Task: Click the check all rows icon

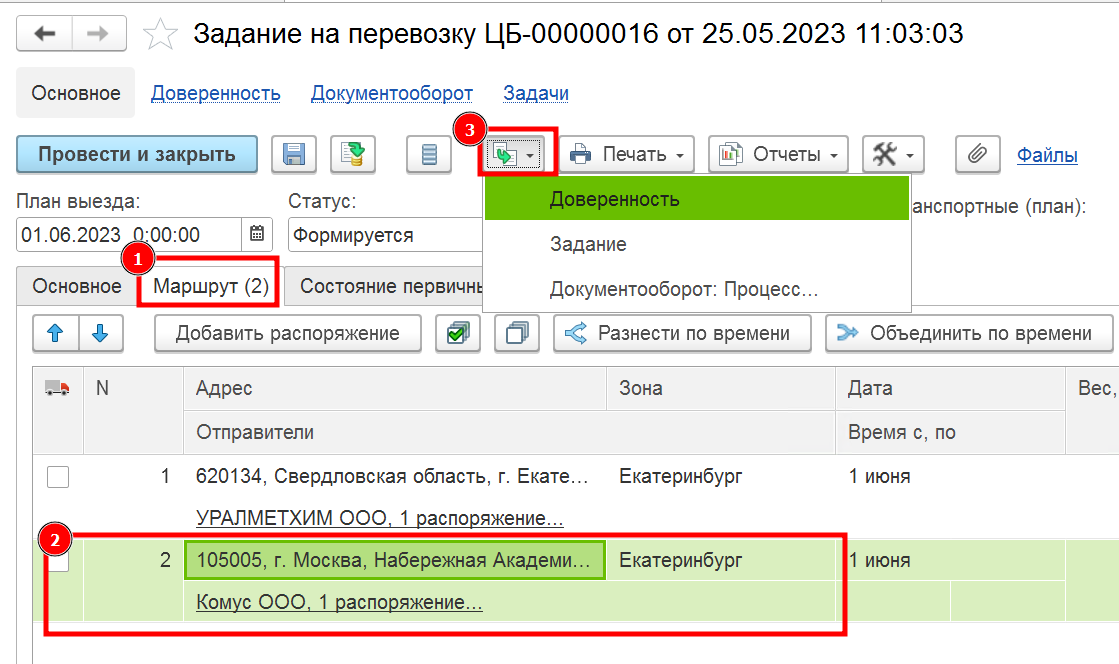Action: (458, 333)
